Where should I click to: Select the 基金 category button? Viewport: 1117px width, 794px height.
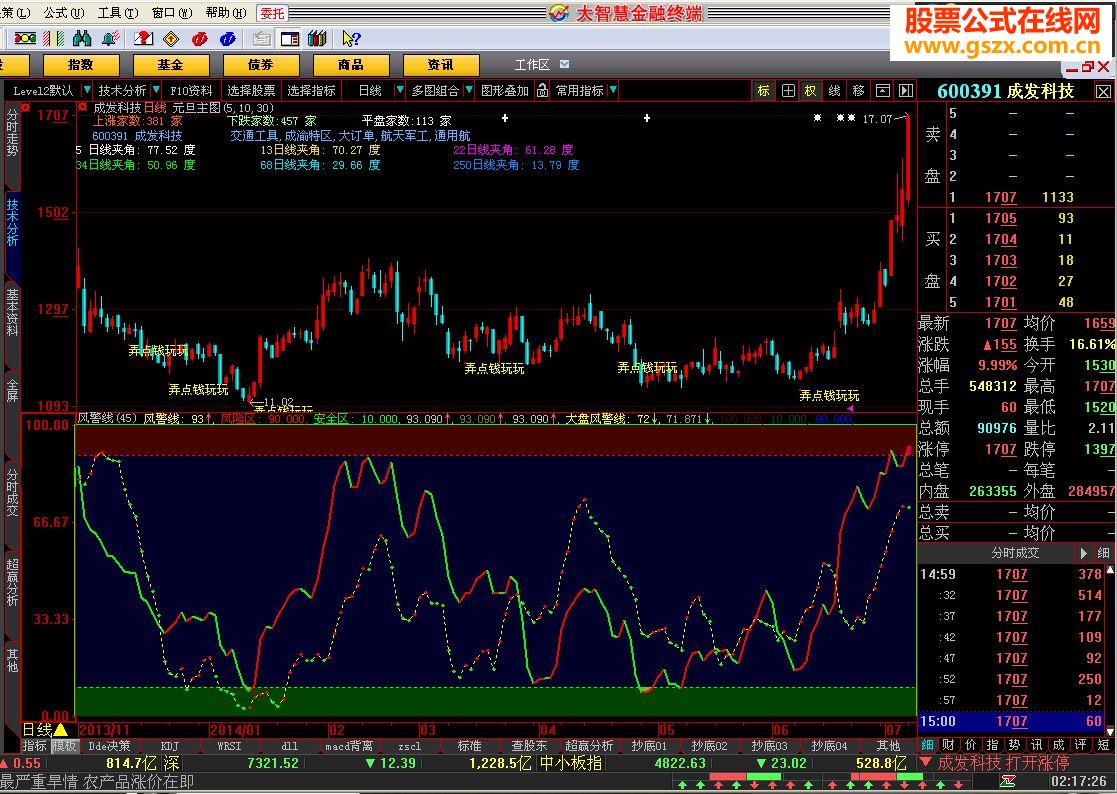[x=171, y=65]
